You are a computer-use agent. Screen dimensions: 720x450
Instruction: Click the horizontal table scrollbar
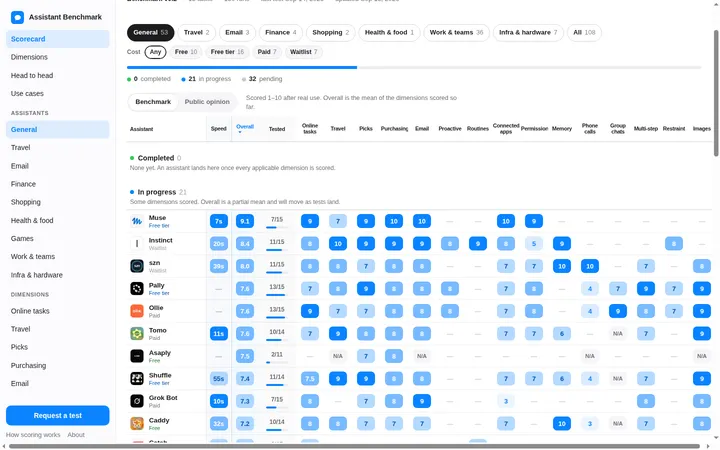pyautogui.click(x=354, y=446)
